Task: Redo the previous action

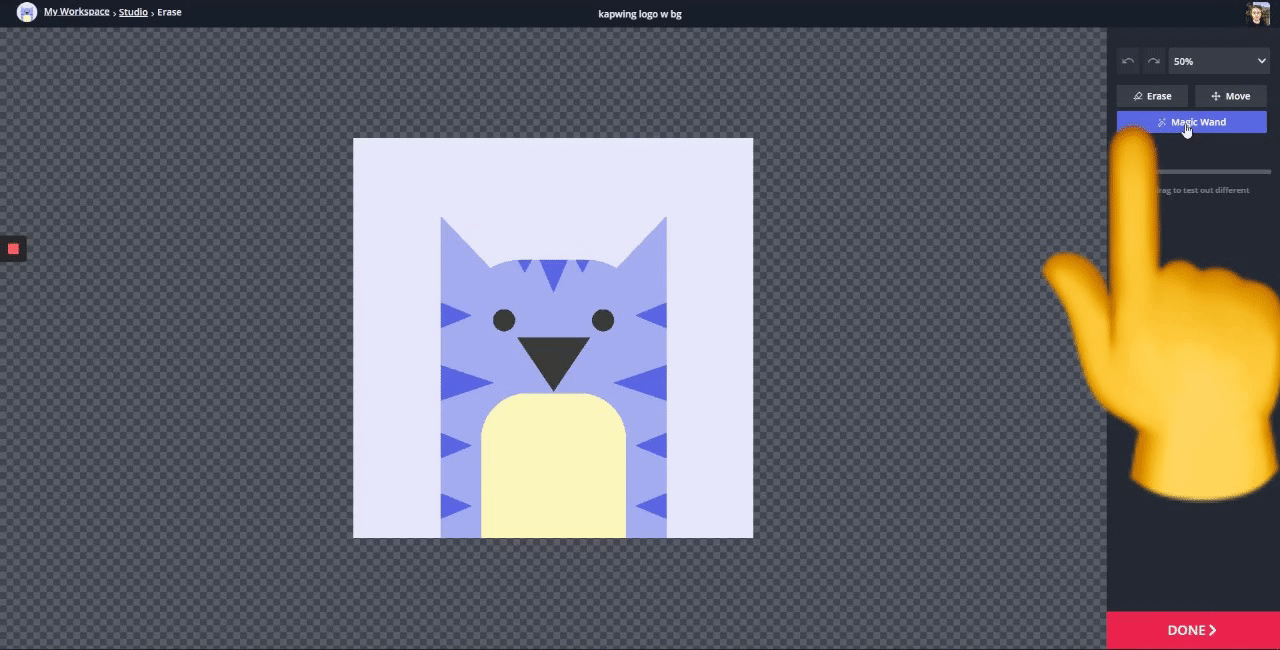Action: (1154, 61)
